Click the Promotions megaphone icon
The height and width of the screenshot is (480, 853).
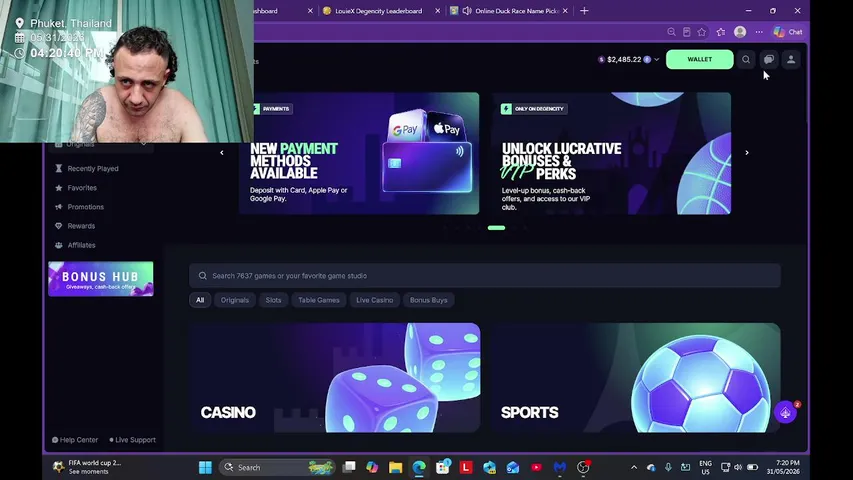(58, 207)
